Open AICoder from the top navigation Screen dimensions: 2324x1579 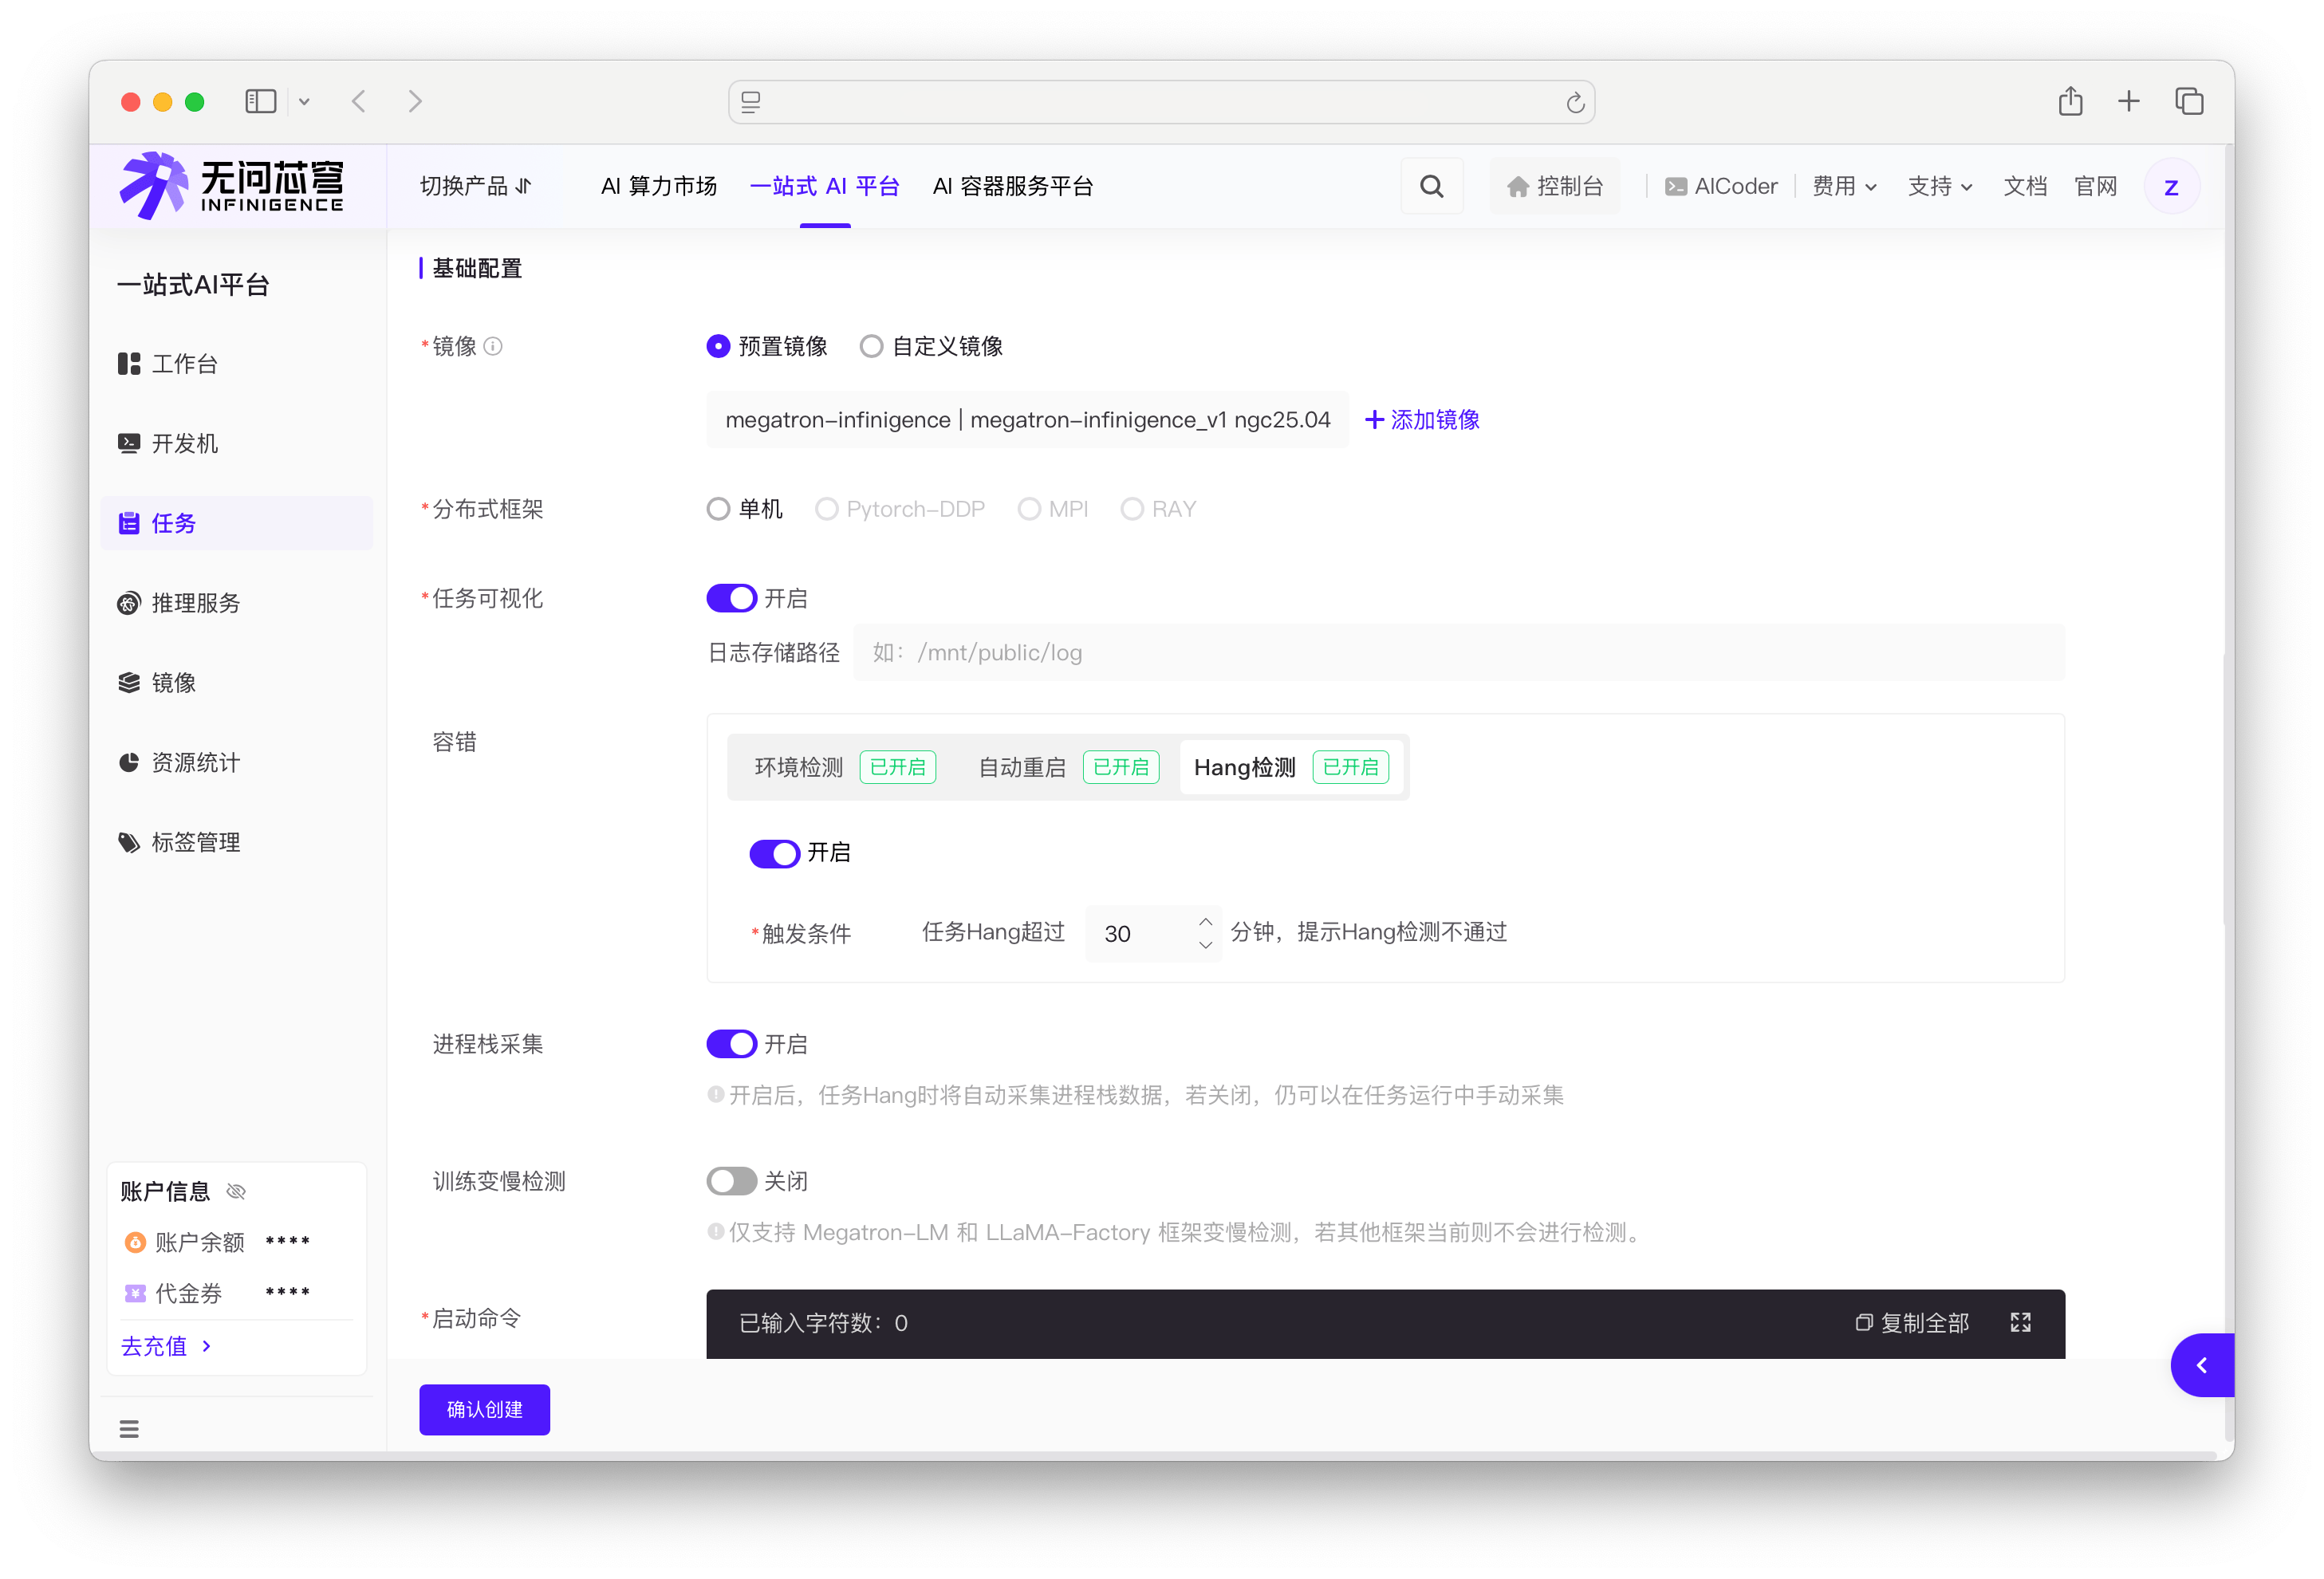(1721, 185)
